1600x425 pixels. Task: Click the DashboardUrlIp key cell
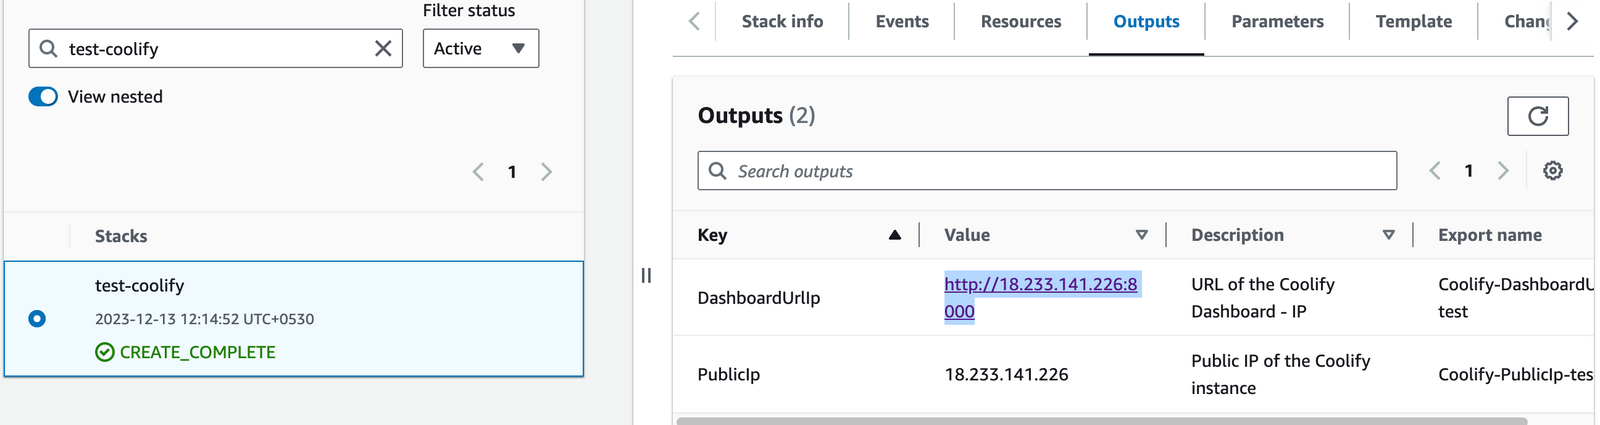[759, 298]
